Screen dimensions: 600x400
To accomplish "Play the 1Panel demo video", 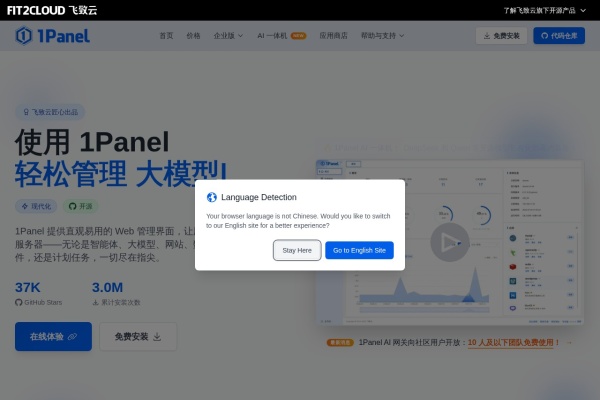I will pos(450,243).
